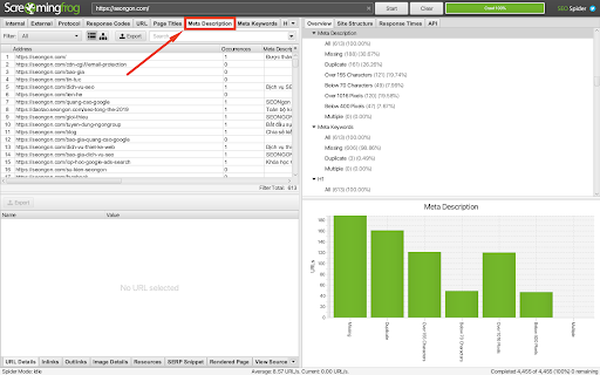Select row 1 seongon.com home URL
This screenshot has height=375, width=600.
(41, 57)
